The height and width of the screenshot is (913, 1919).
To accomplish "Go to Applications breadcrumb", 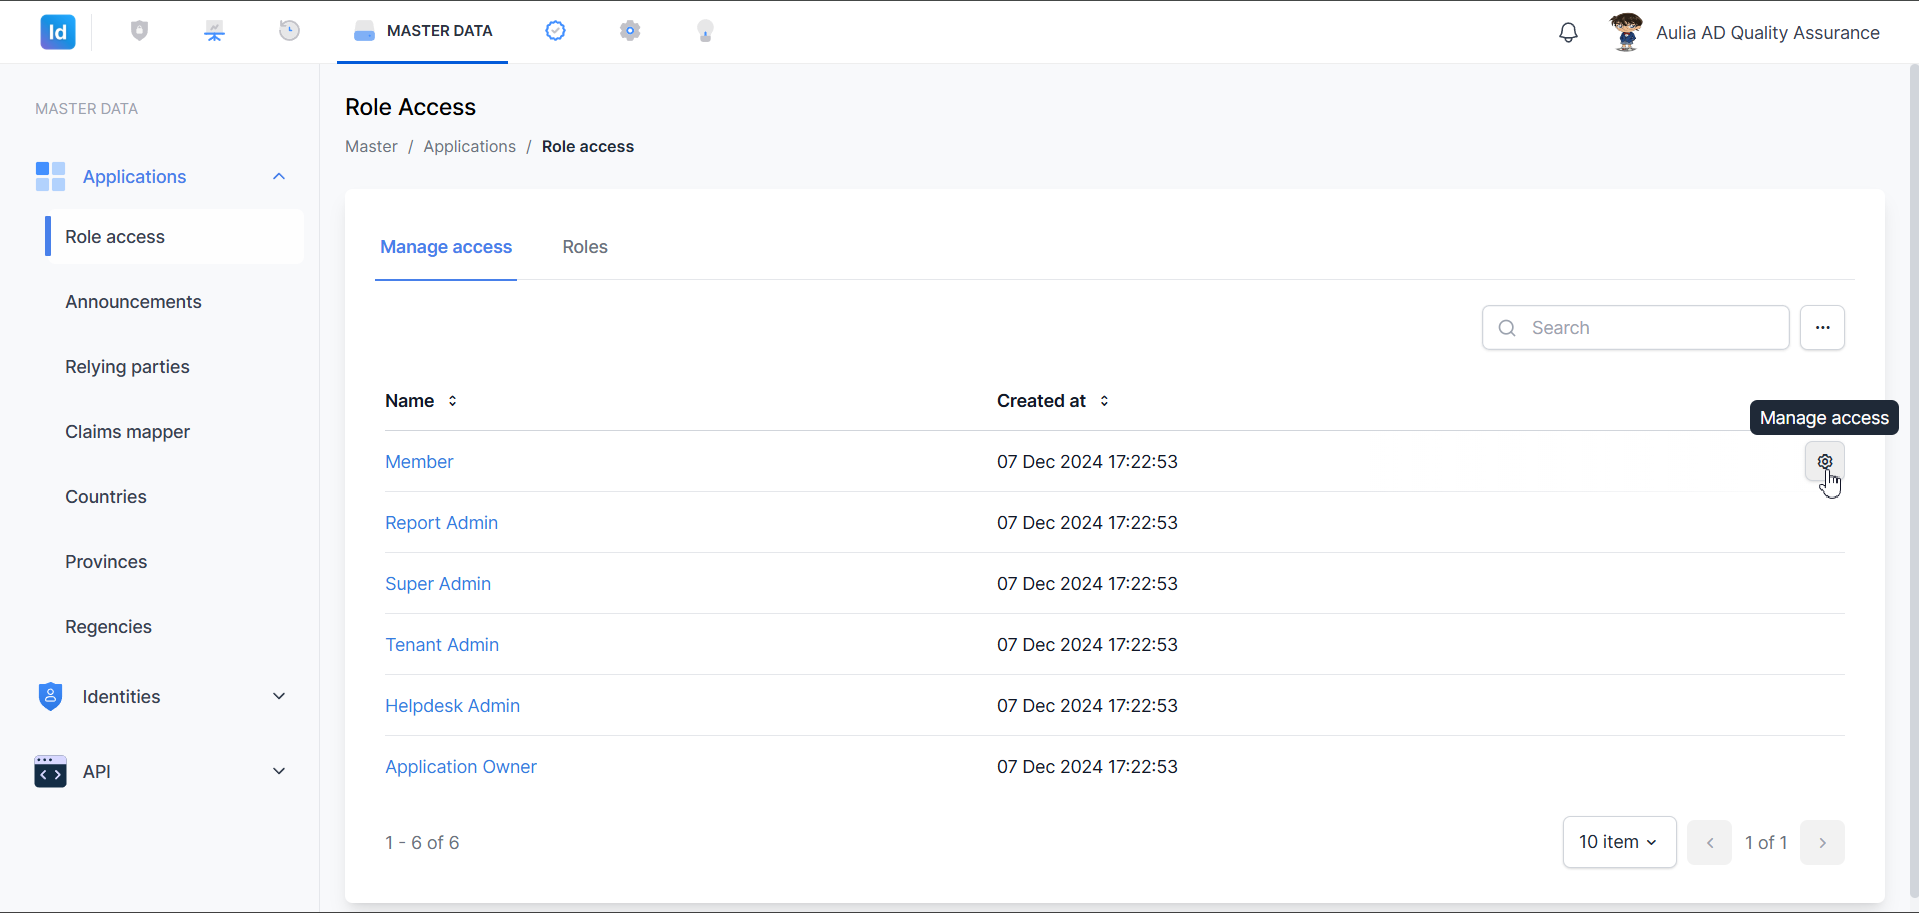I will pos(469,146).
